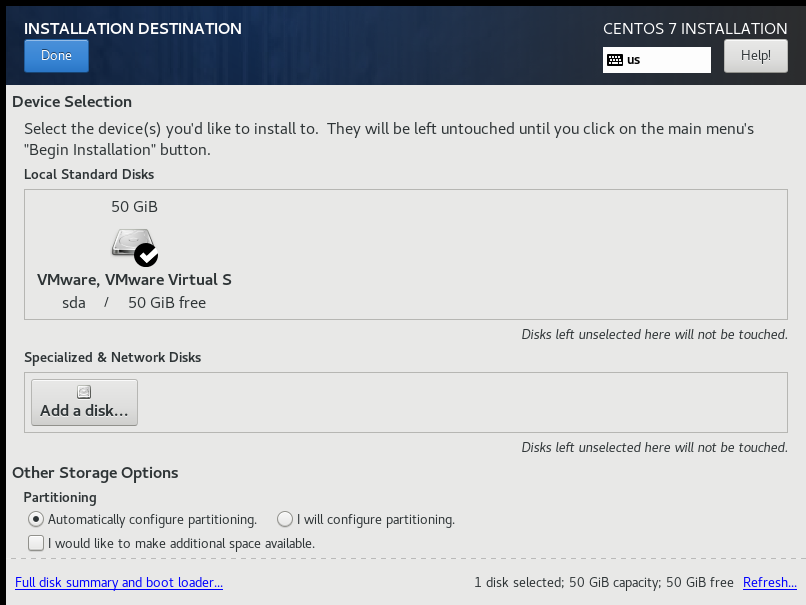The image size is (806, 605).
Task: Open Full disk summary and boot loader link
Action: pos(119,582)
